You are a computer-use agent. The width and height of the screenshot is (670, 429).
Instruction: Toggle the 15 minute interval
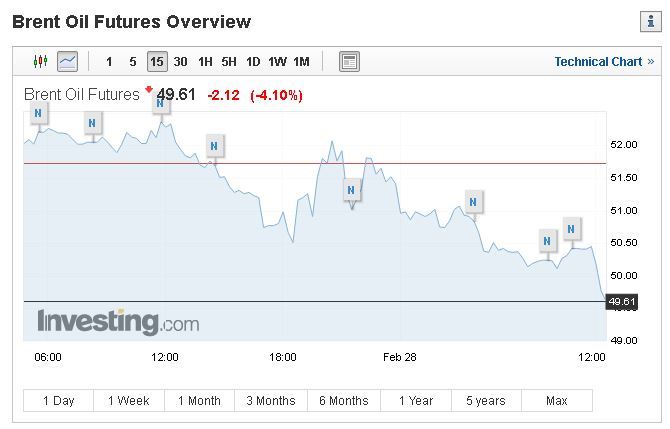(x=156, y=62)
